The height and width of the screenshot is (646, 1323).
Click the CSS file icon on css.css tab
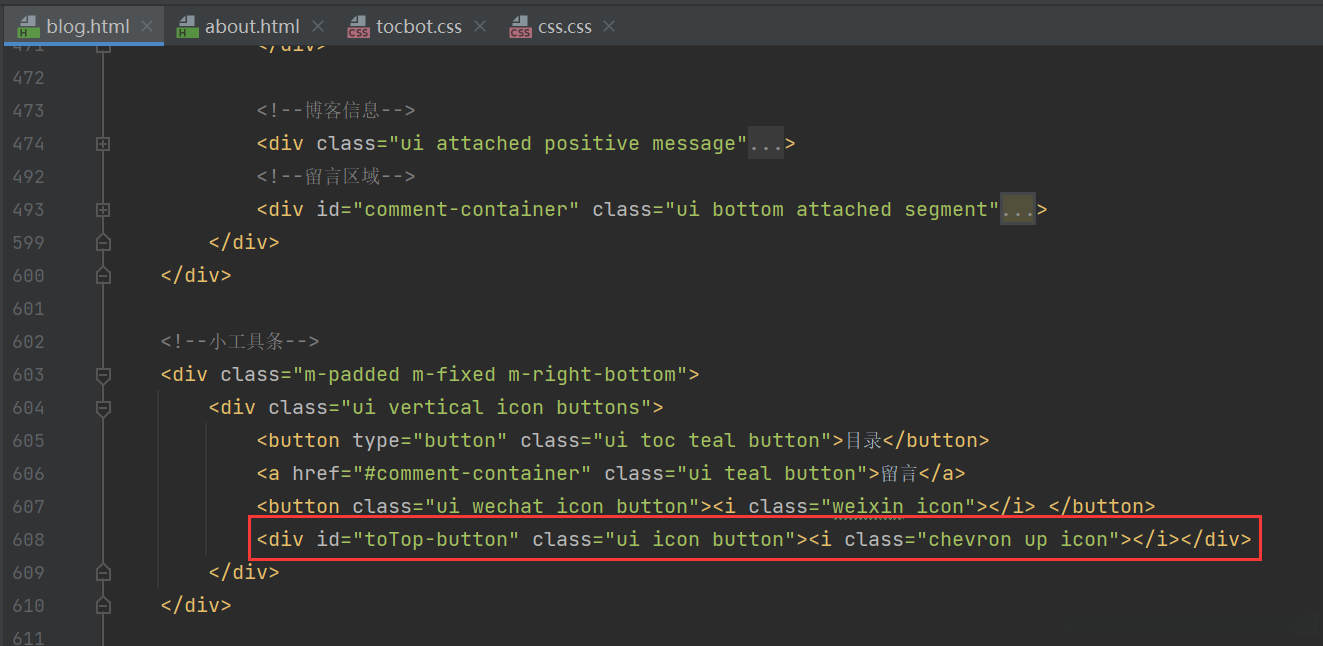click(520, 27)
